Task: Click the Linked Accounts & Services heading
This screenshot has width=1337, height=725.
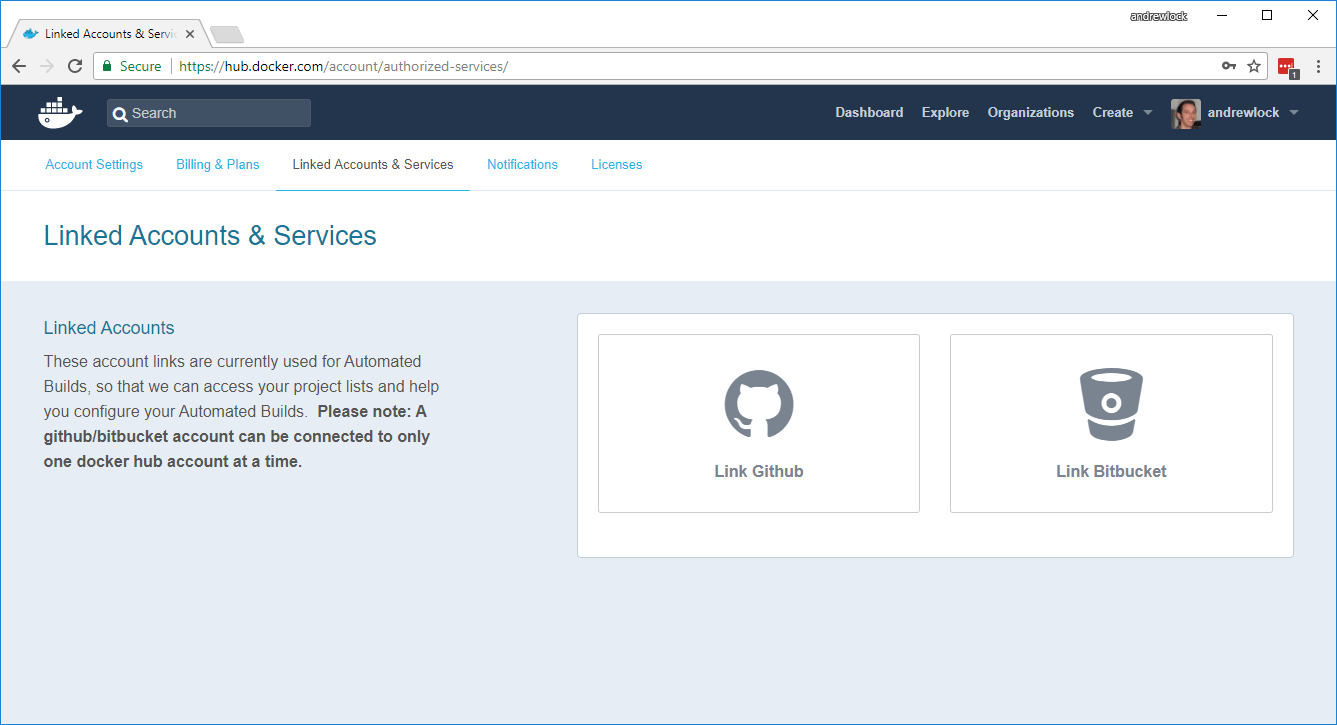Action: pos(210,236)
